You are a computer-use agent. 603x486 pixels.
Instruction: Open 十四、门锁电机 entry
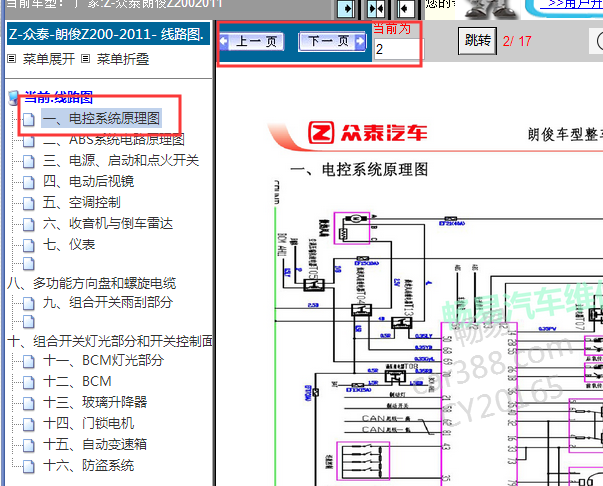pos(88,423)
